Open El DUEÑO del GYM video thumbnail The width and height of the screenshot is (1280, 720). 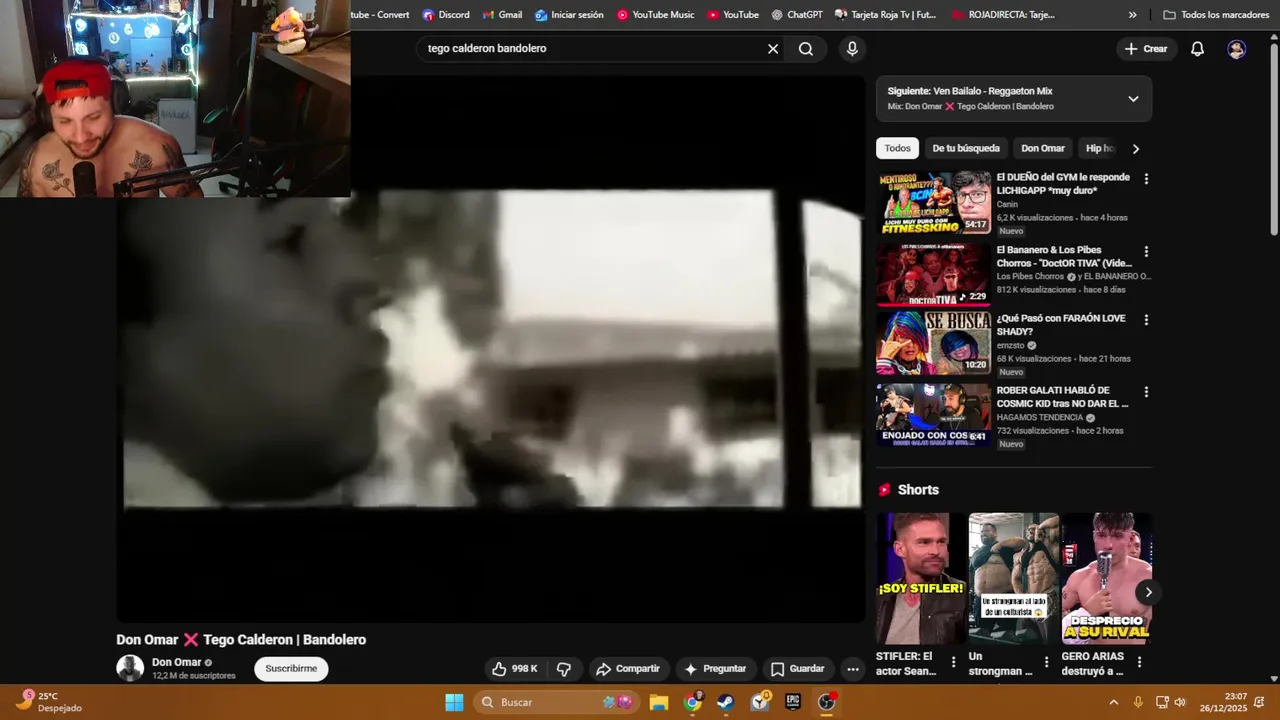[x=934, y=203]
